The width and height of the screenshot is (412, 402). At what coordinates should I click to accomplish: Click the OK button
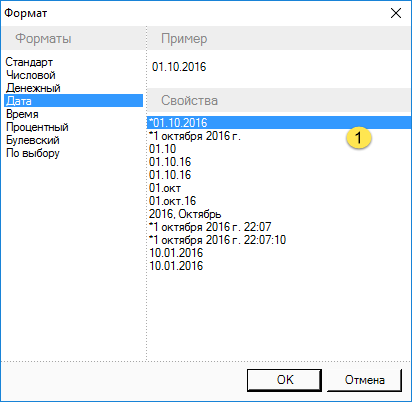click(x=284, y=380)
